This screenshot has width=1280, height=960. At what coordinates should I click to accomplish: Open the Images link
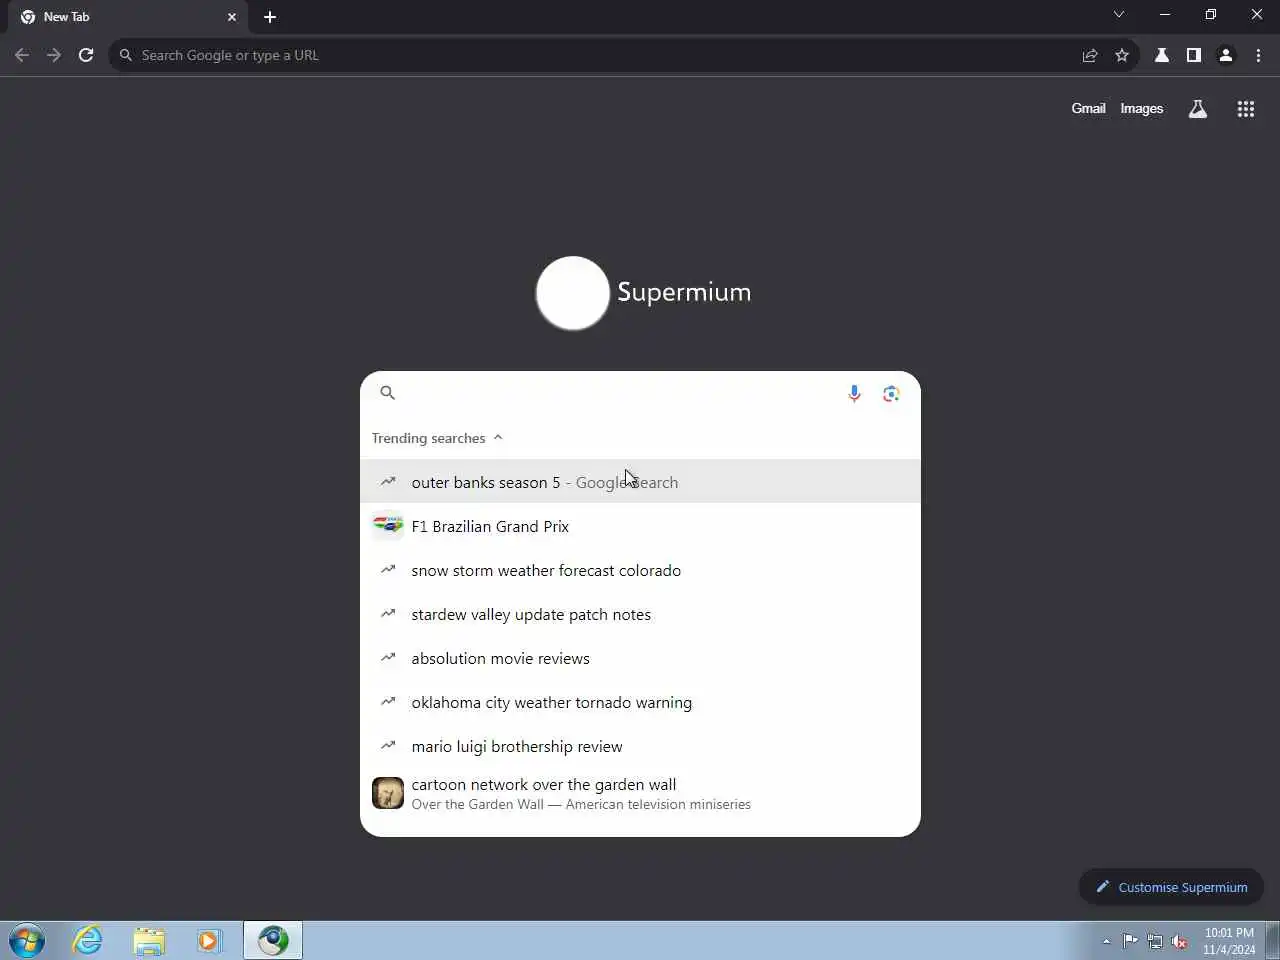1141,108
